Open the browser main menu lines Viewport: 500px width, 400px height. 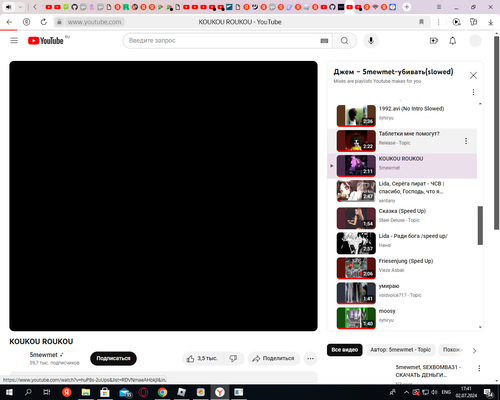click(439, 7)
